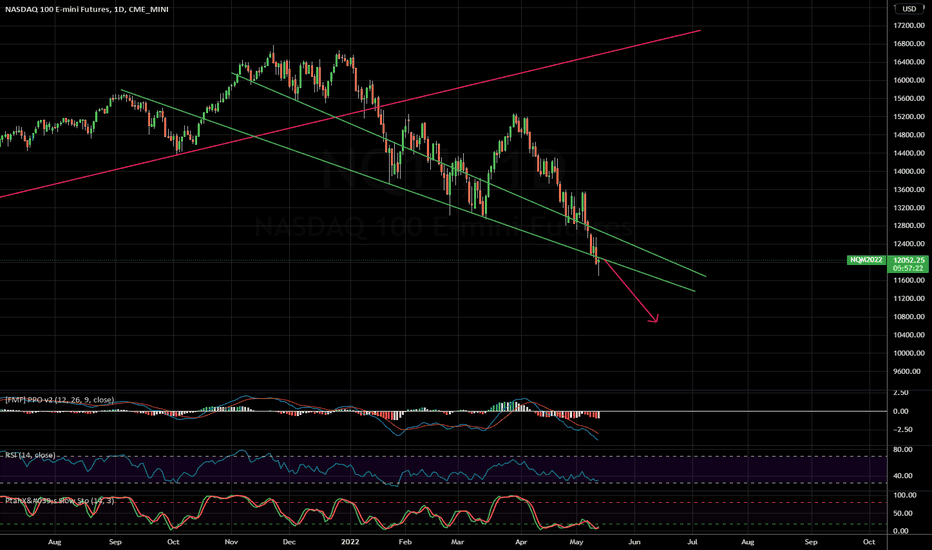Click the 12800.00 price axis label
This screenshot has width=932, height=550.
pyautogui.click(x=909, y=226)
